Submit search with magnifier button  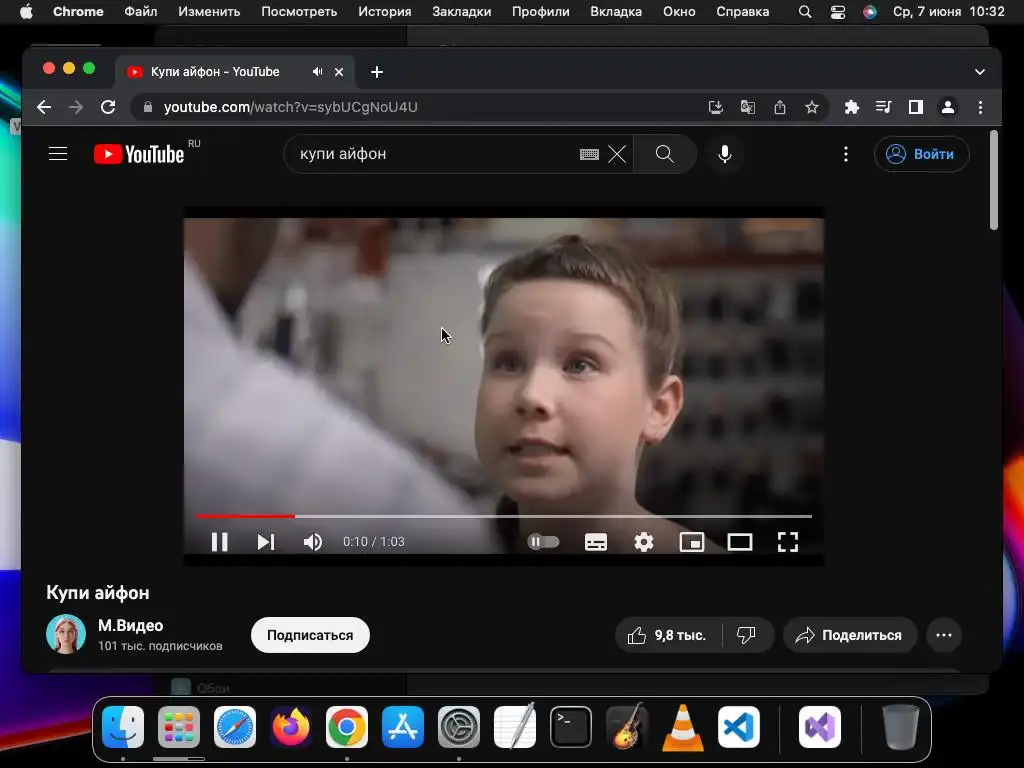[664, 154]
